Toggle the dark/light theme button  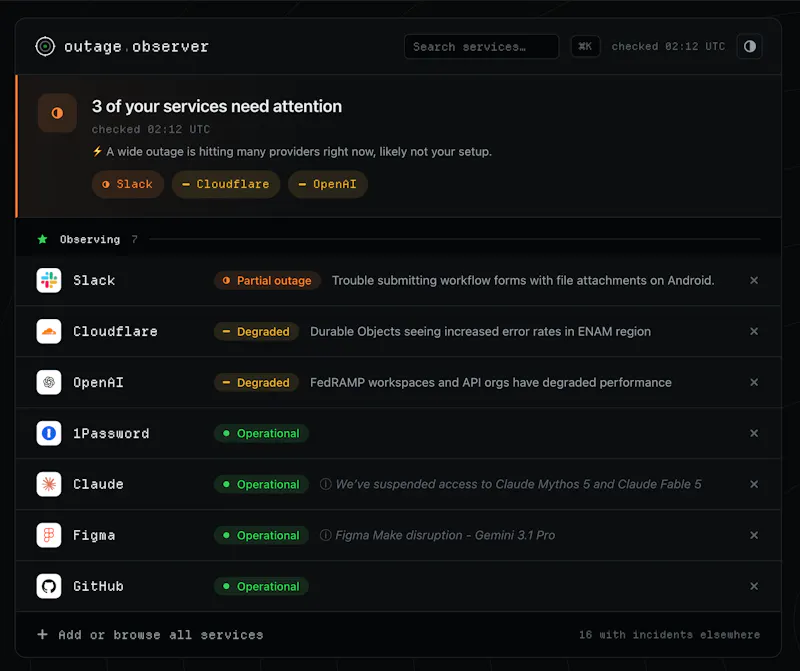point(749,46)
